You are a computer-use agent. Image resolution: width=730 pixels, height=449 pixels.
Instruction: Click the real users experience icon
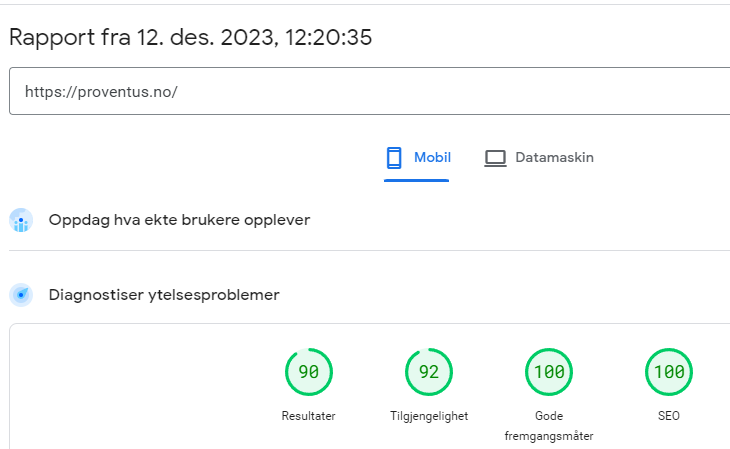click(x=21, y=220)
